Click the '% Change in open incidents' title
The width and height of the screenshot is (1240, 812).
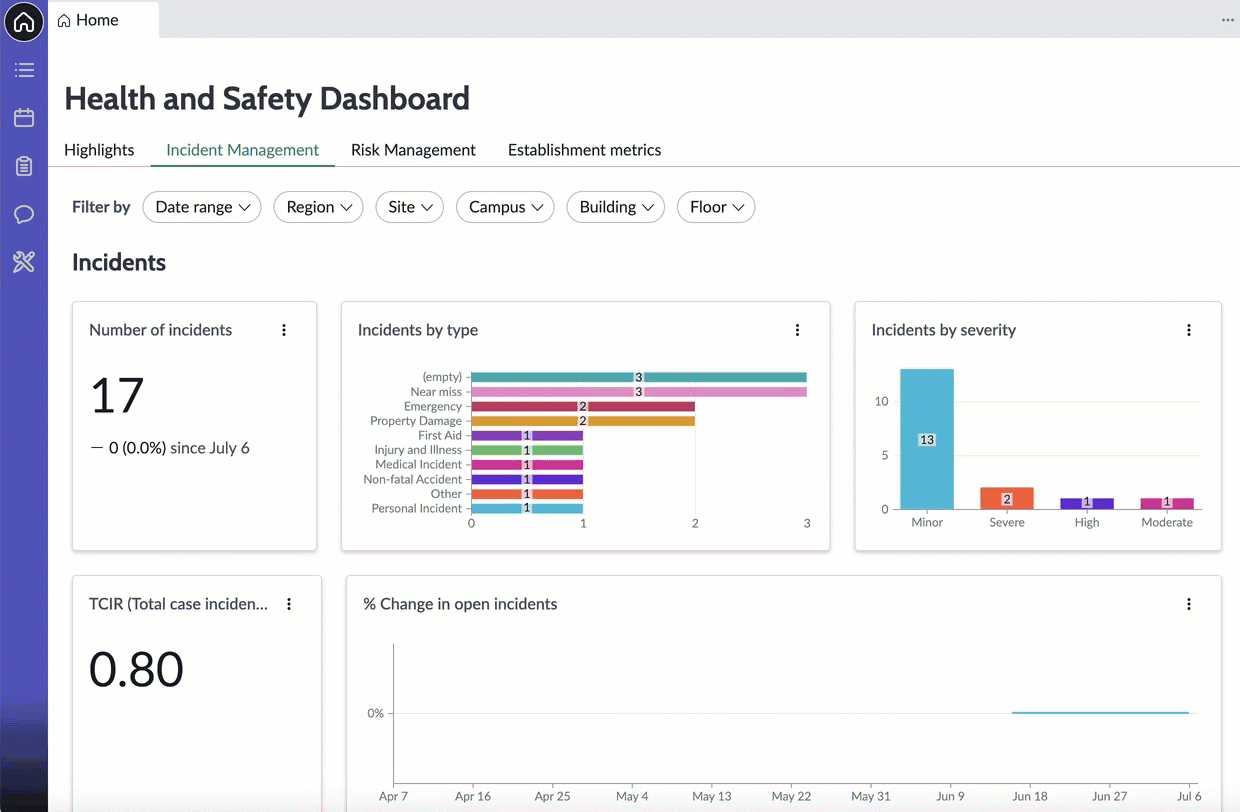460,604
